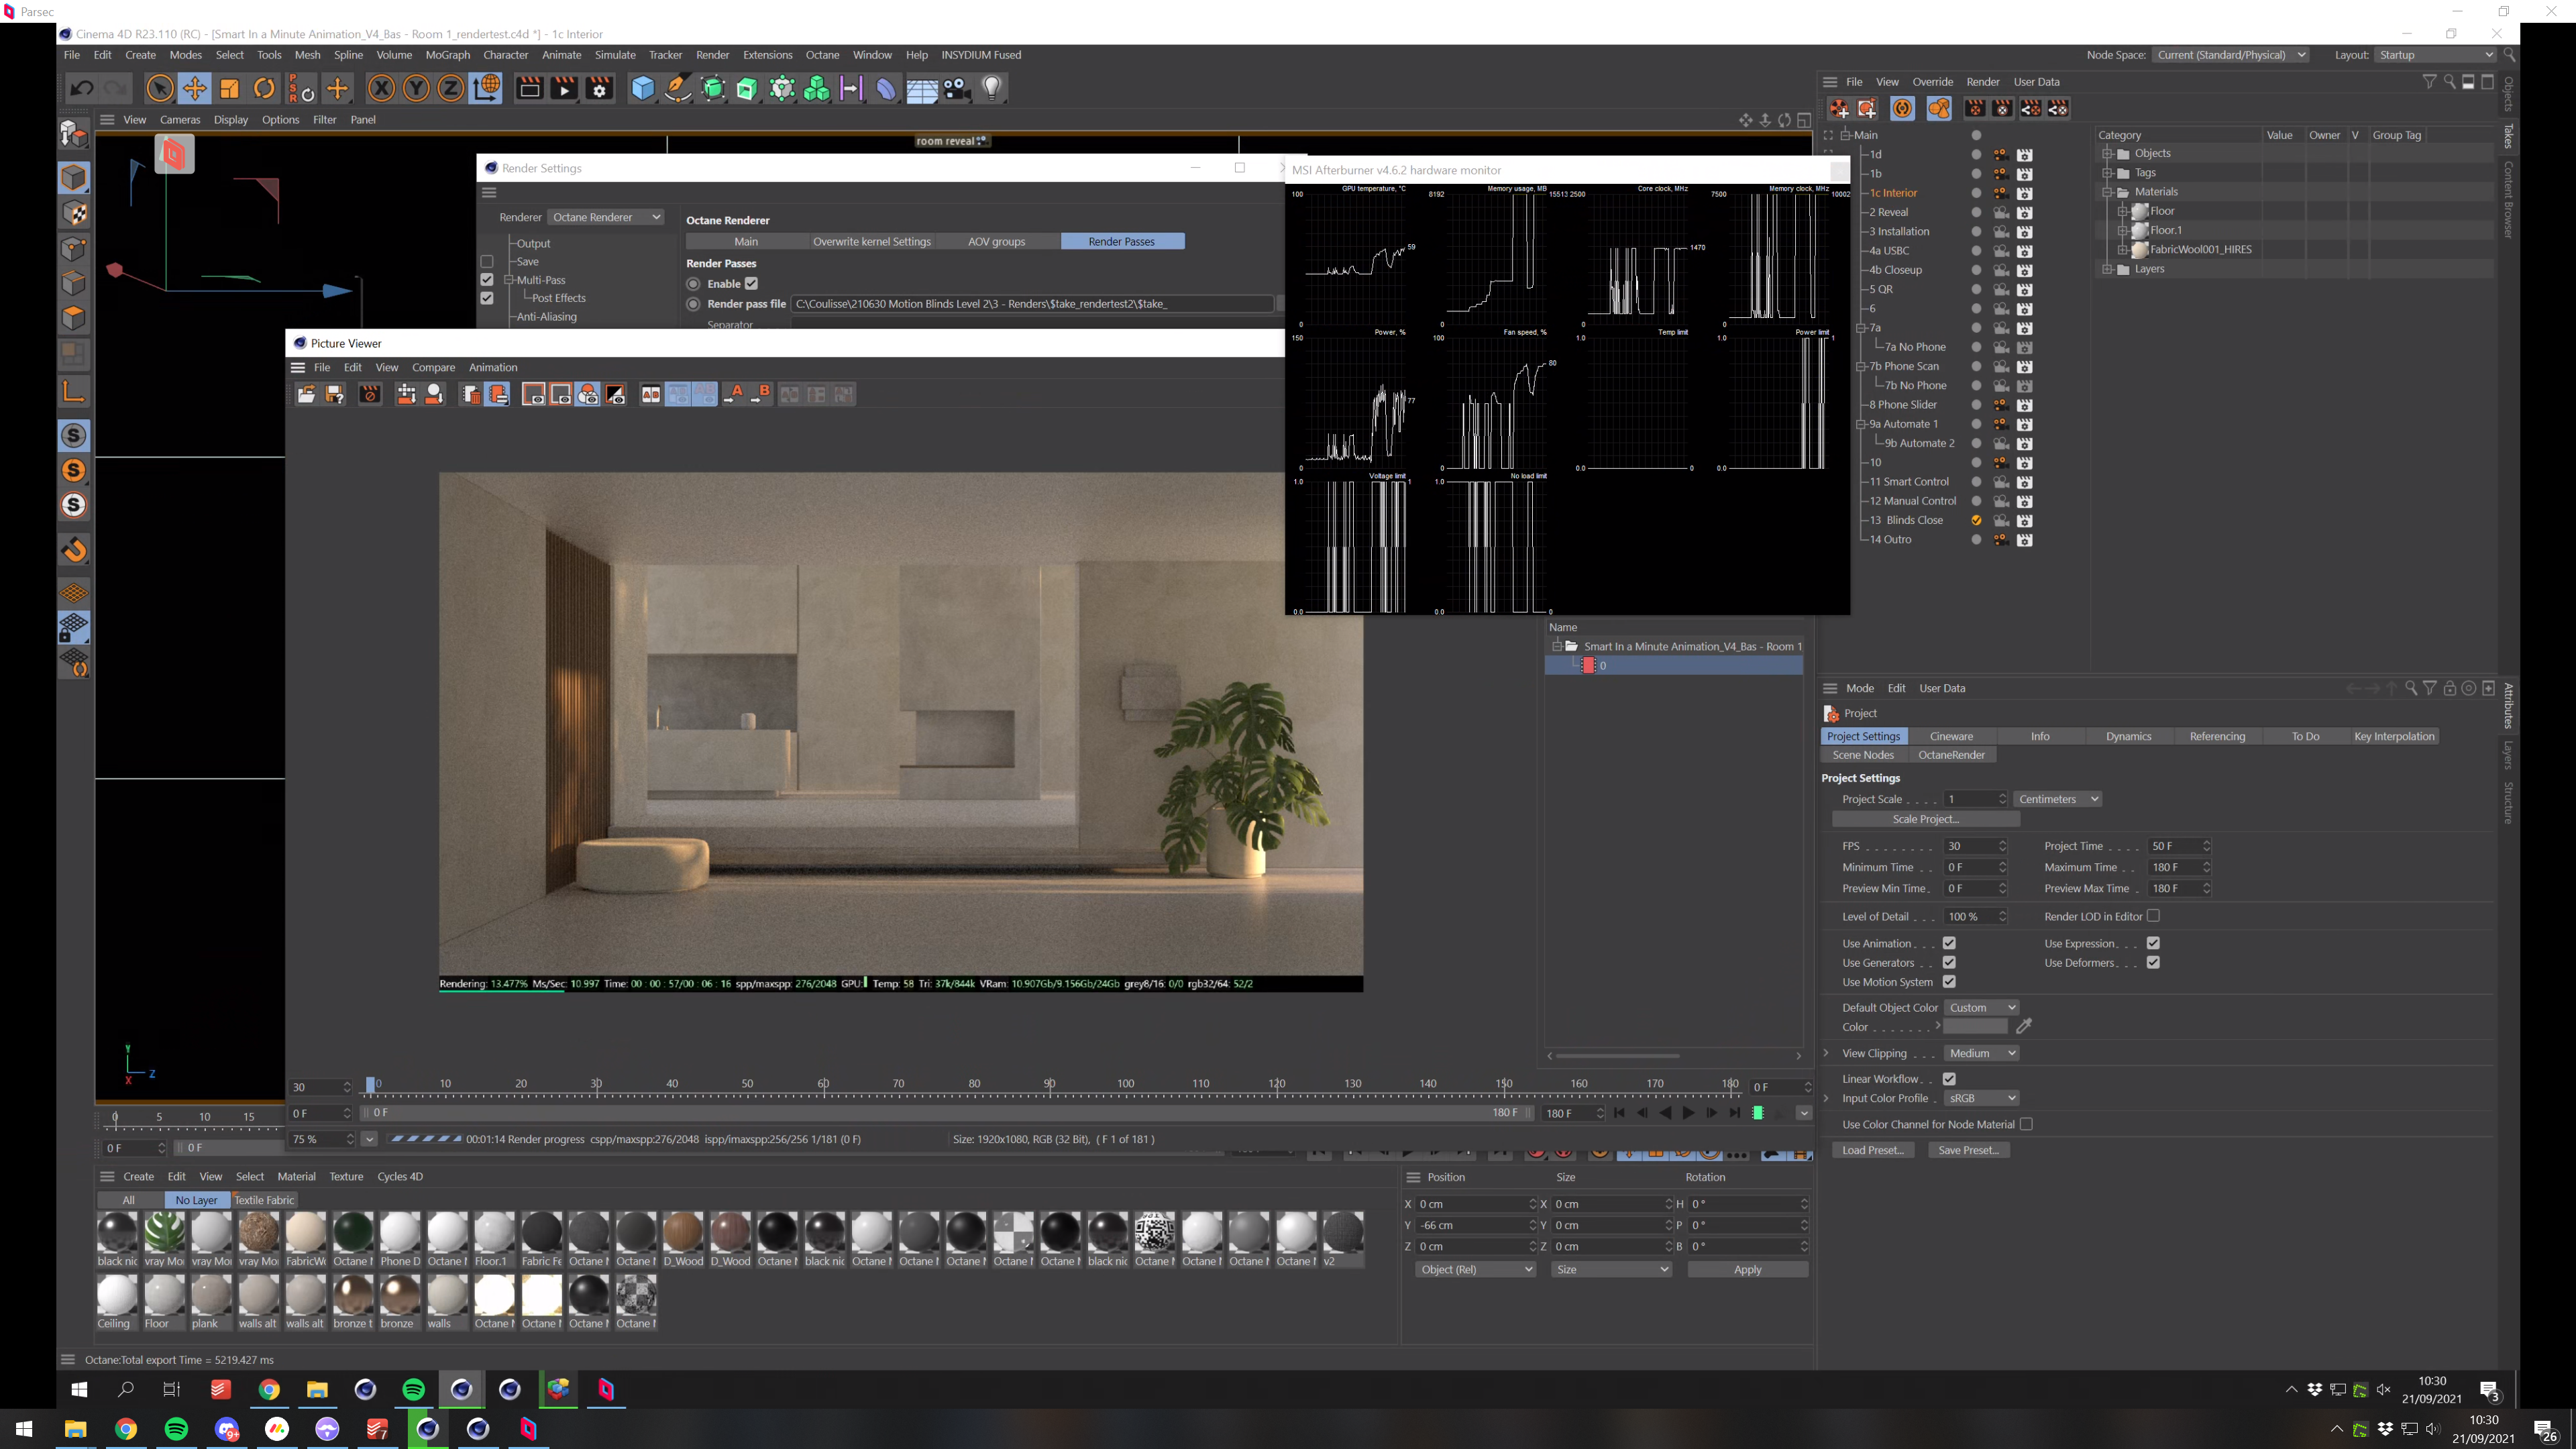Uncheck Use Animation checkbox
This screenshot has width=2576, height=1449.
[1948, 943]
